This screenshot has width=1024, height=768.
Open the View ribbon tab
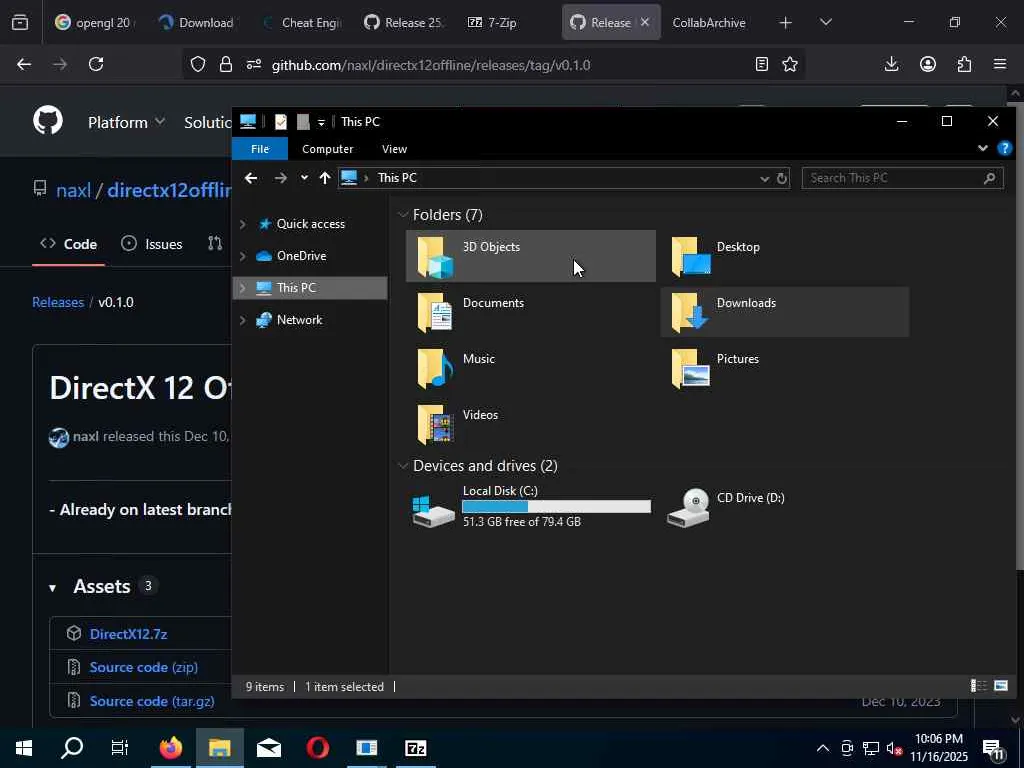pos(394,149)
